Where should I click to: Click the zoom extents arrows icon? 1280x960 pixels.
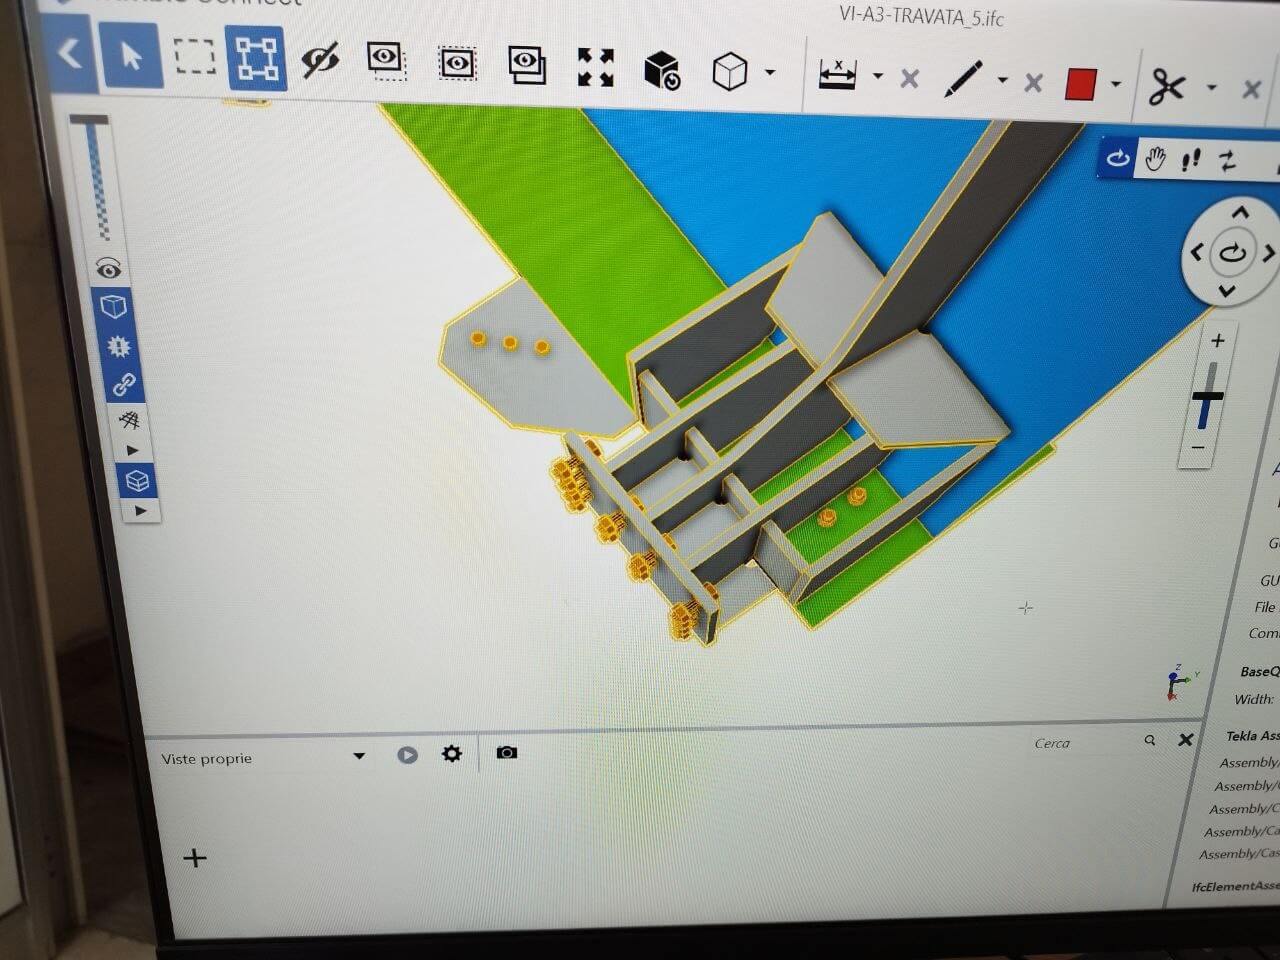(596, 67)
